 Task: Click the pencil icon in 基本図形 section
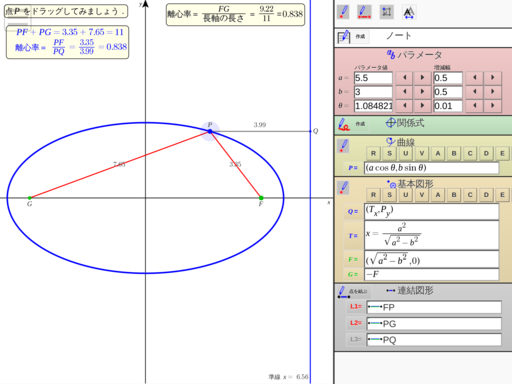coord(343,187)
